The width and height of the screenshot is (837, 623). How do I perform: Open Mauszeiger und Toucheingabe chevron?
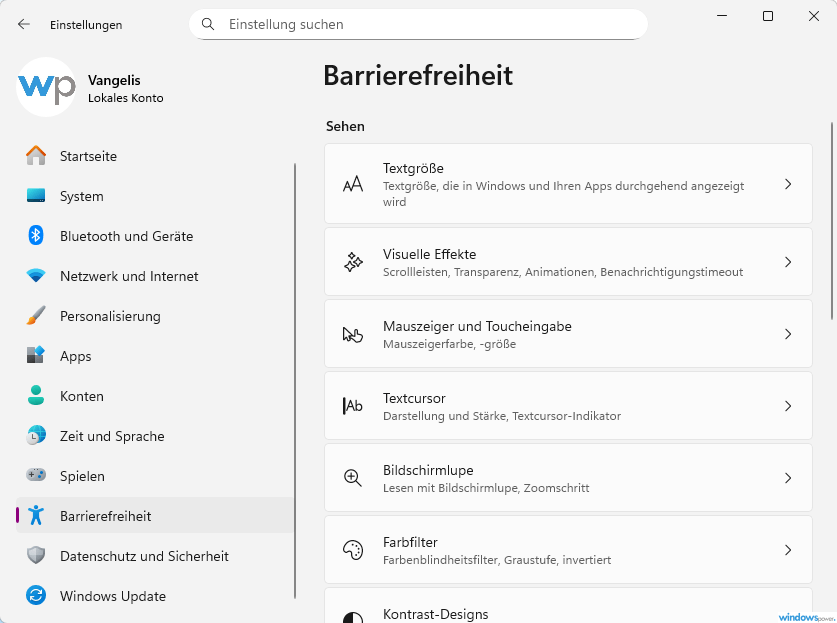[x=788, y=334]
